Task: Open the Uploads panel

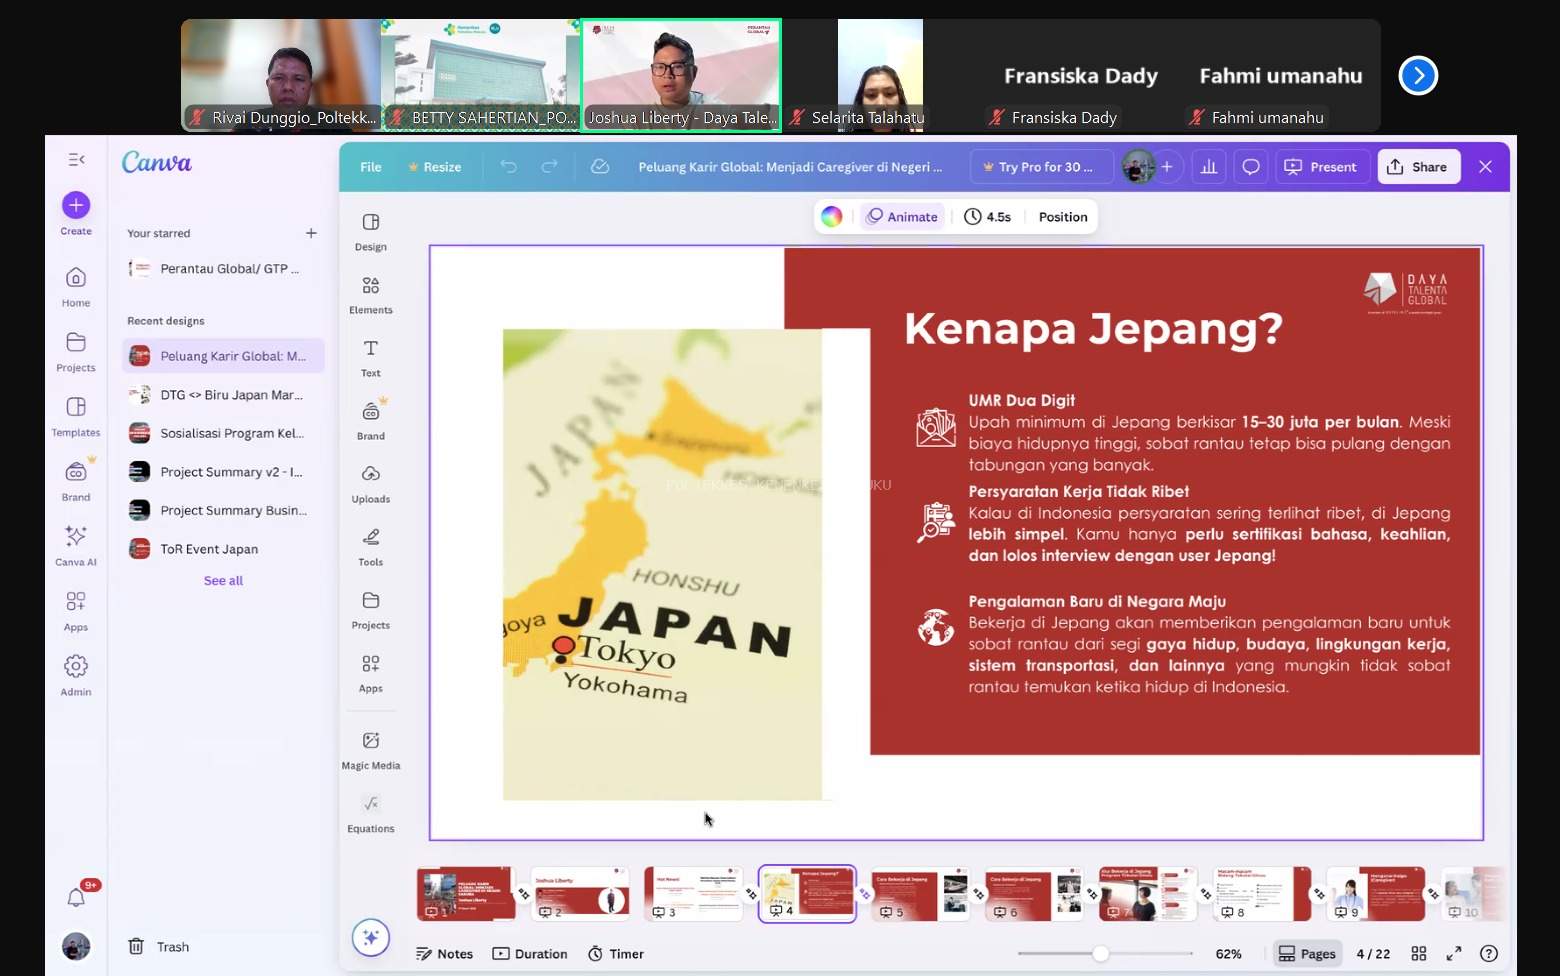Action: (x=370, y=483)
